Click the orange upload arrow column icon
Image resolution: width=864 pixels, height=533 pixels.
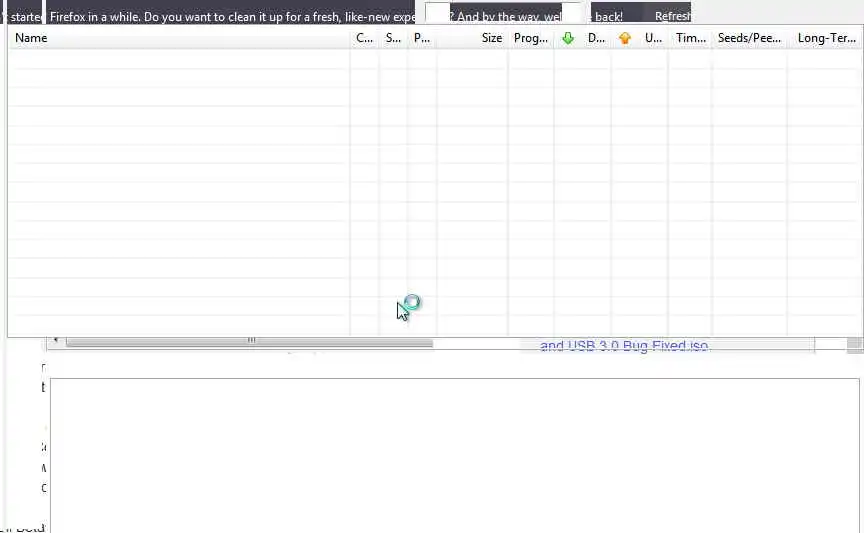click(624, 38)
